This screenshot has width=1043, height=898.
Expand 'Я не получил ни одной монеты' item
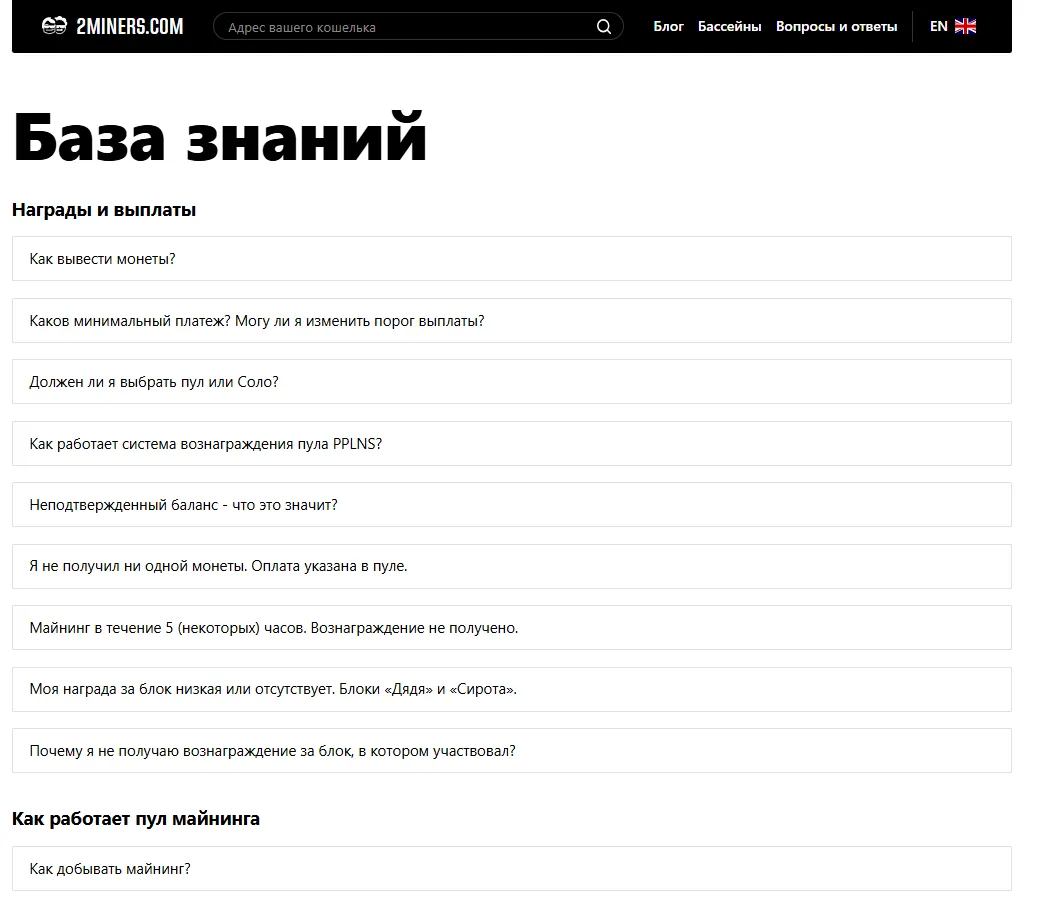point(512,566)
